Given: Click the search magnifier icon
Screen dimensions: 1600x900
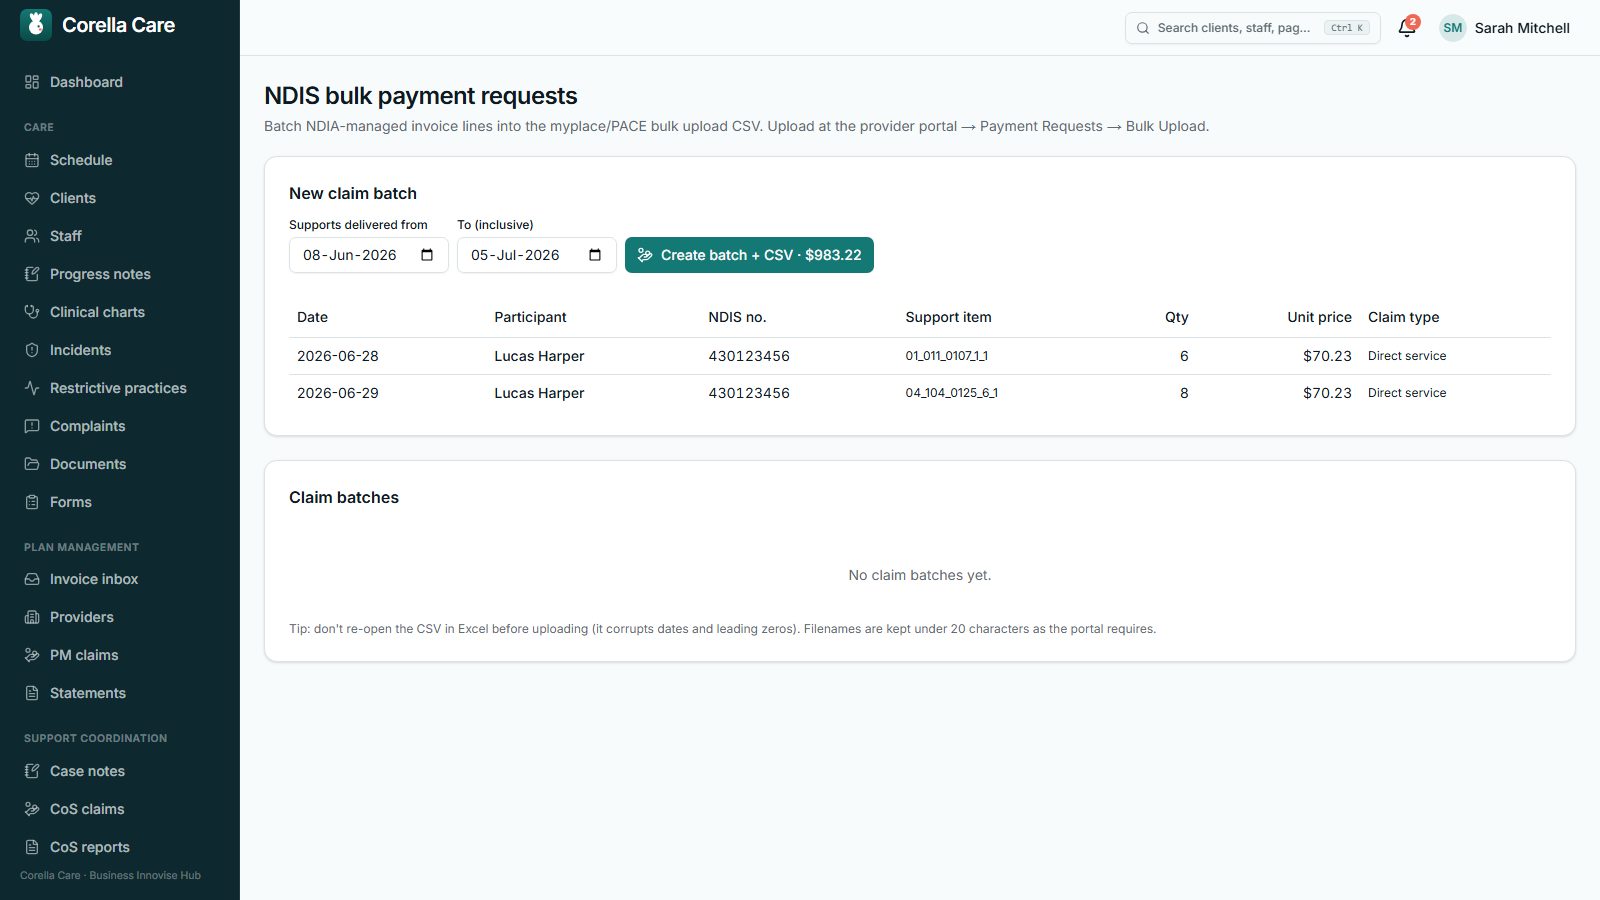Looking at the screenshot, I should [x=1143, y=28].
